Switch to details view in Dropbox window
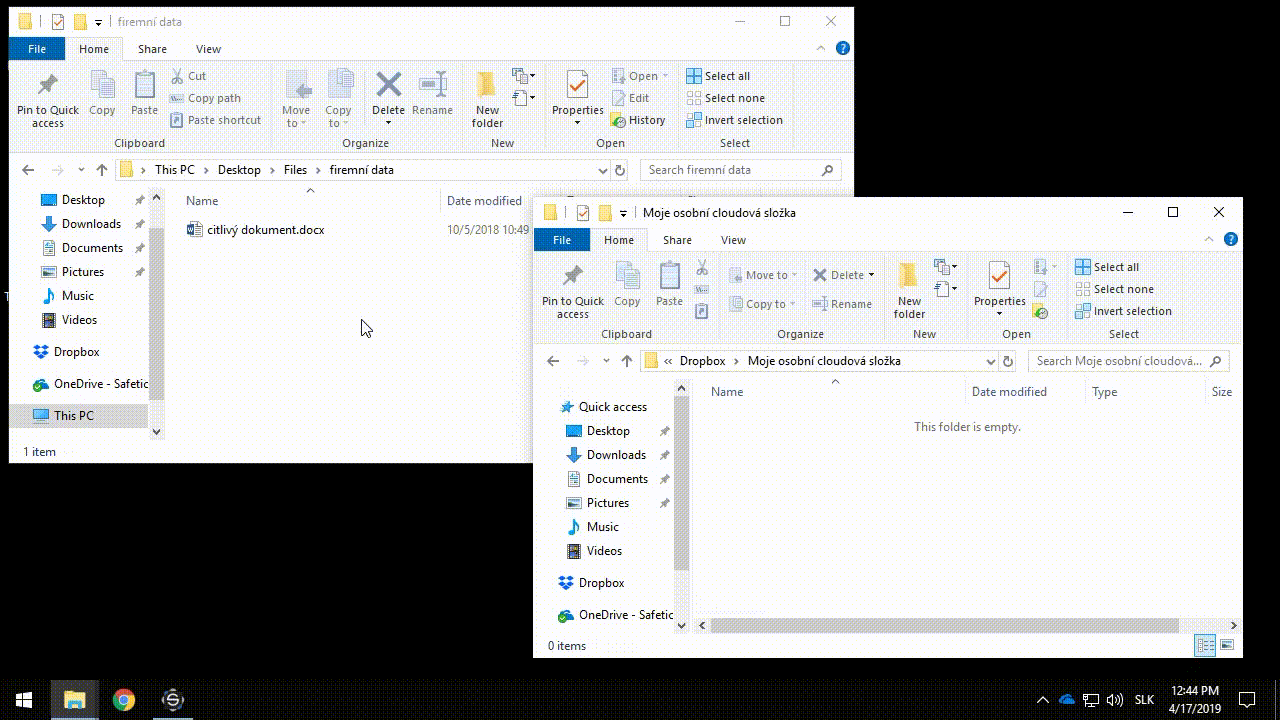The height and width of the screenshot is (720, 1280). [x=1206, y=646]
